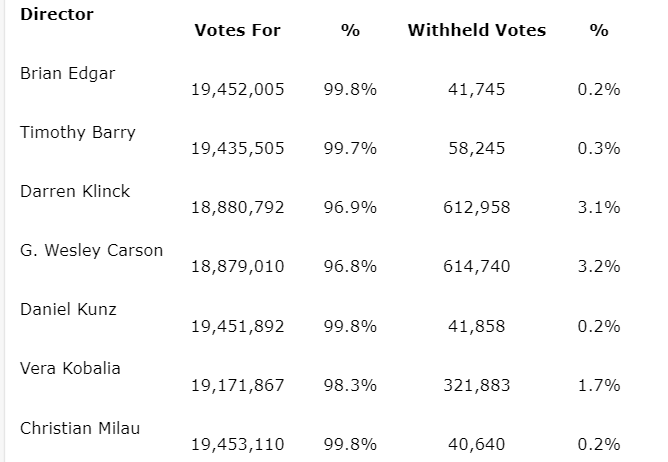Click Darren Klinck's 18,880,792 votes value
The height and width of the screenshot is (462, 668).
(237, 207)
